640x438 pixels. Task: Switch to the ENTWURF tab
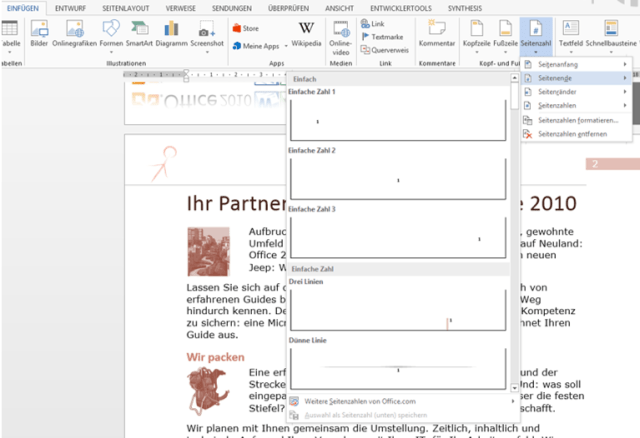(x=69, y=6)
